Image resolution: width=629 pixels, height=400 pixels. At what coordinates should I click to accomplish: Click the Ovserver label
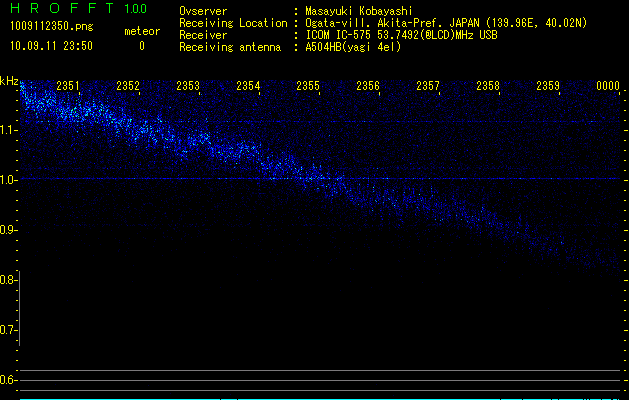coord(203,11)
